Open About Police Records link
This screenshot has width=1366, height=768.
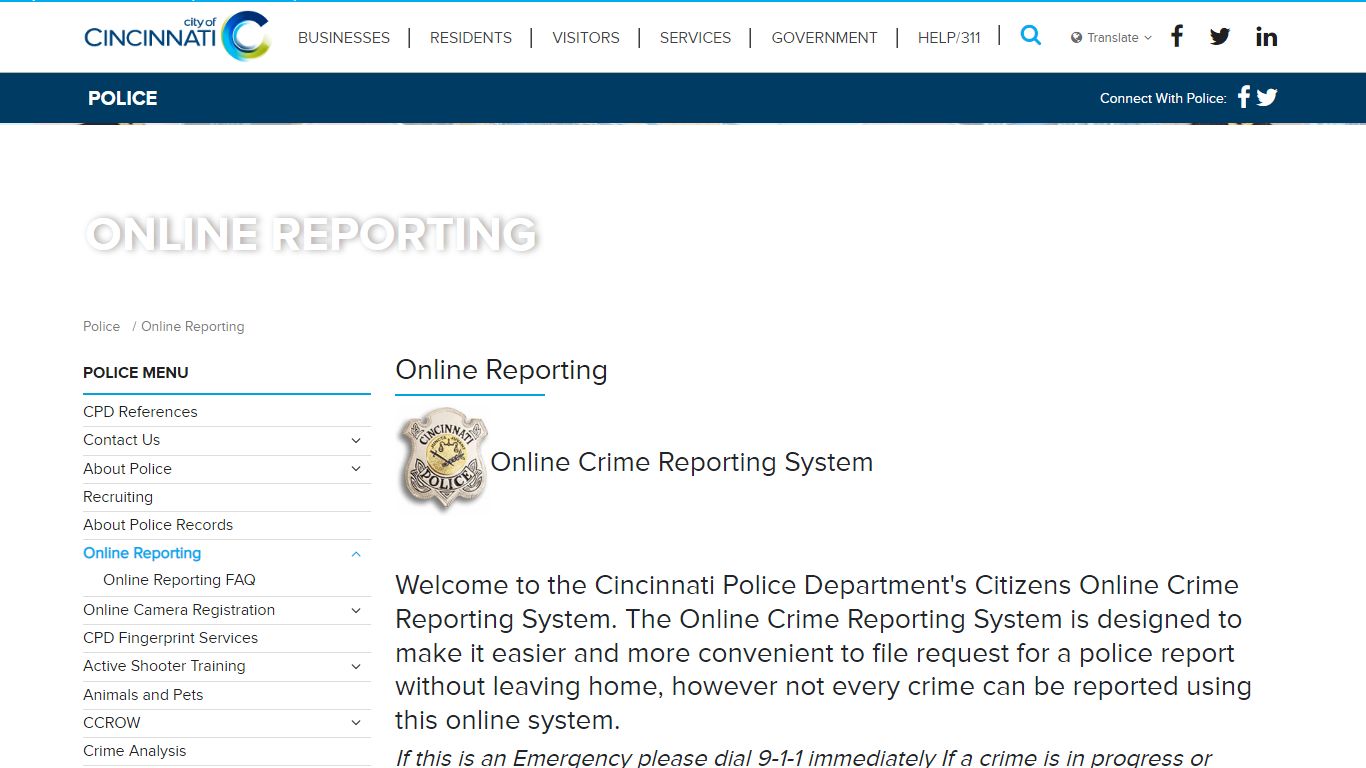click(x=158, y=525)
